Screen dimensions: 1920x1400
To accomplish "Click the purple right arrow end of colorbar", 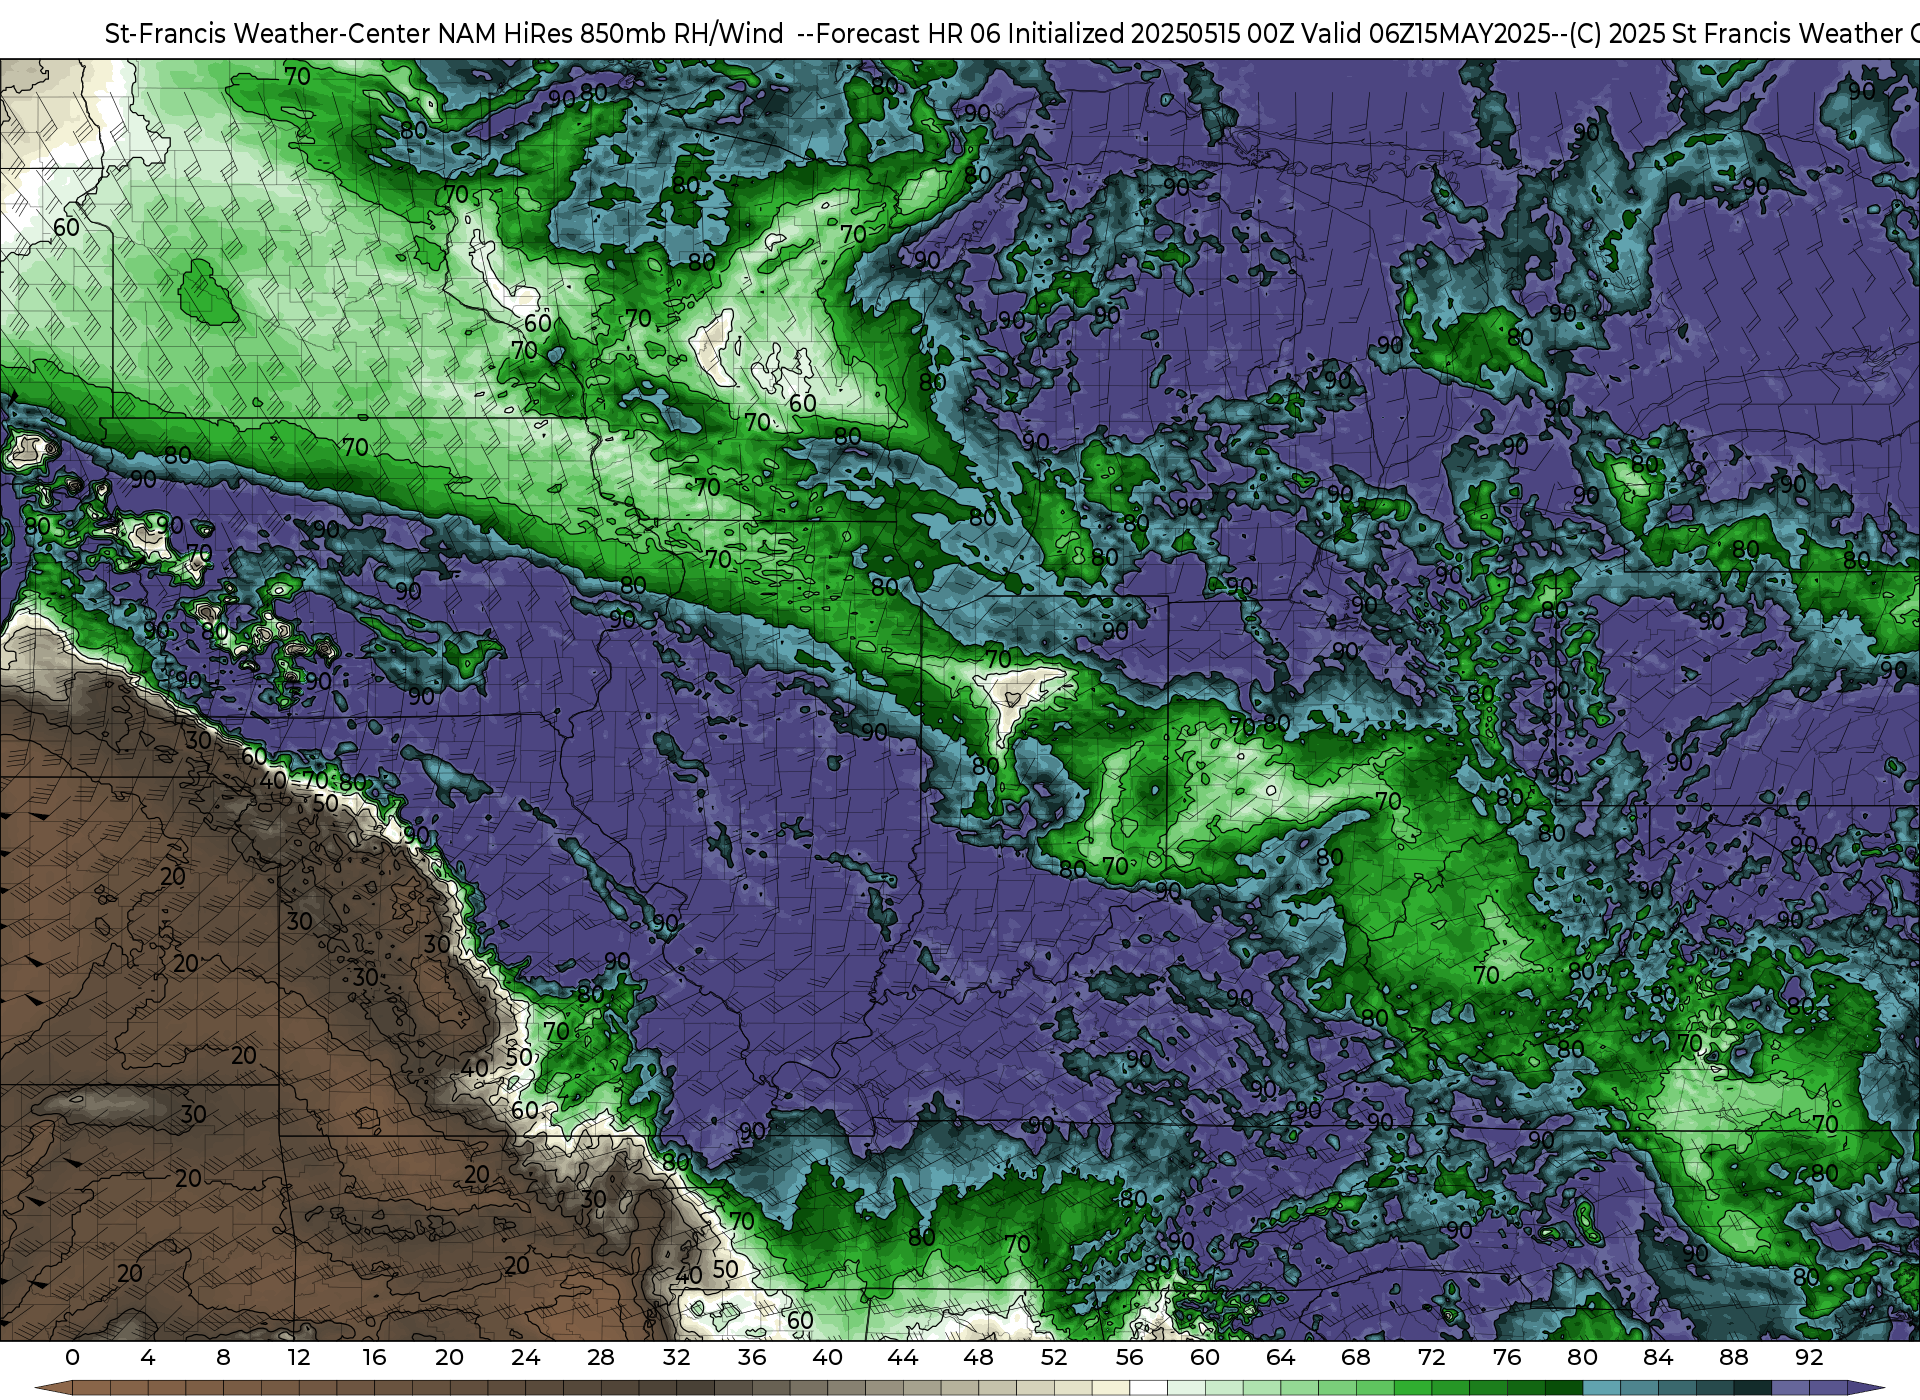I will [x=1866, y=1388].
